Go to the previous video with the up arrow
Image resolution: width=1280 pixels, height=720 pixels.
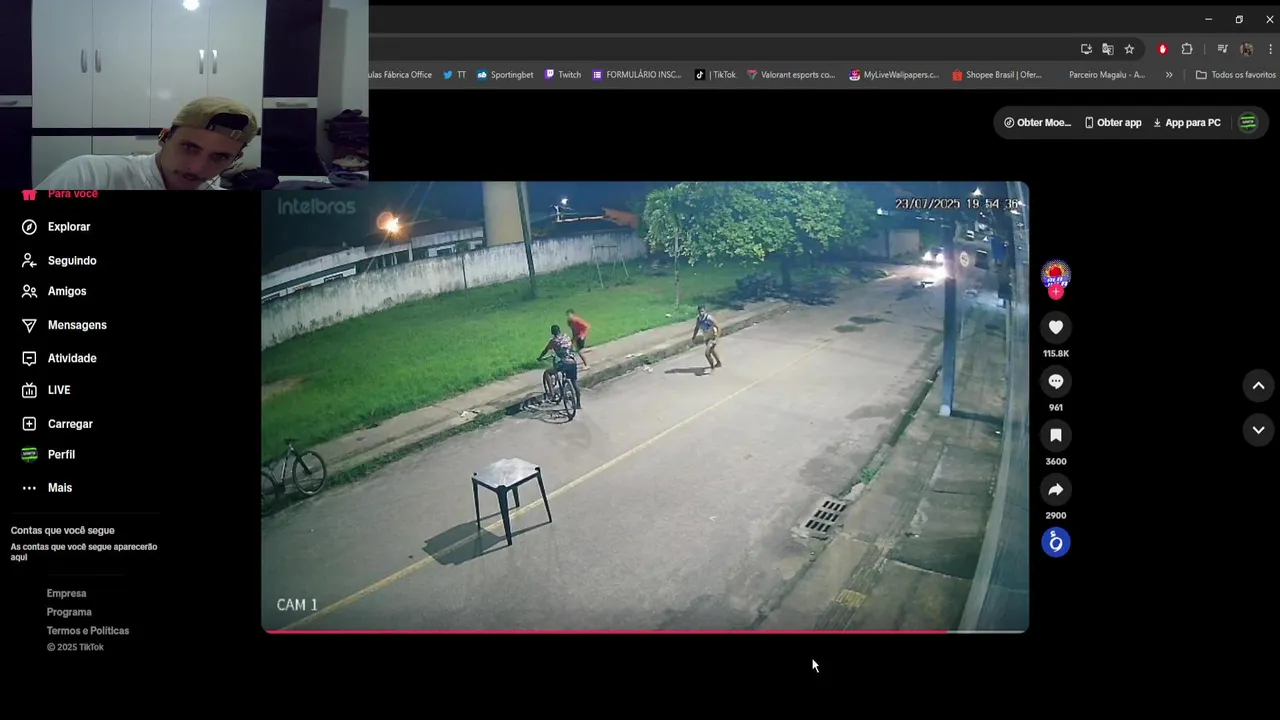pos(1258,386)
